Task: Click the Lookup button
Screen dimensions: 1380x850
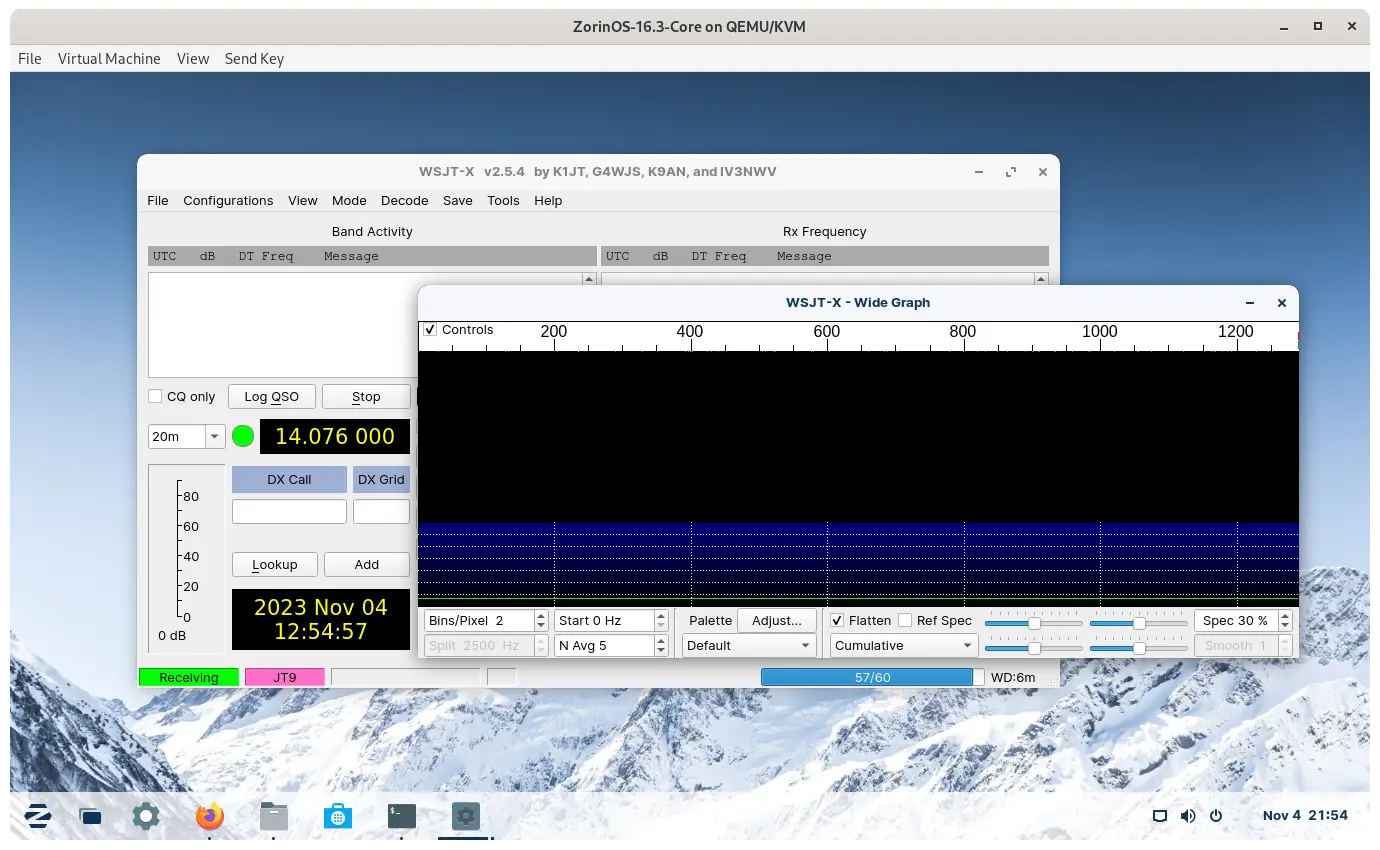Action: 275,565
